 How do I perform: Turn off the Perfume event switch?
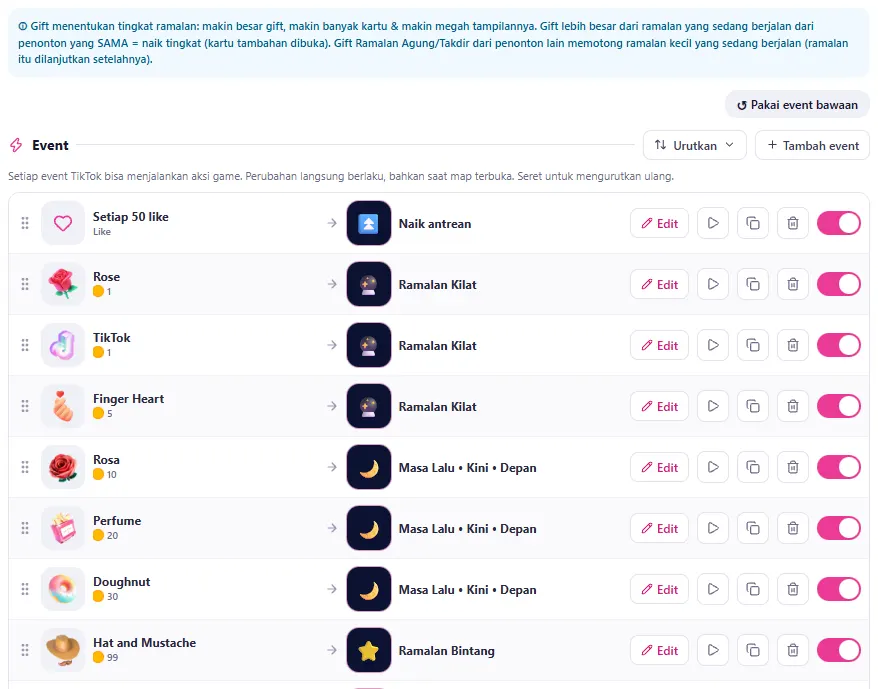(838, 528)
